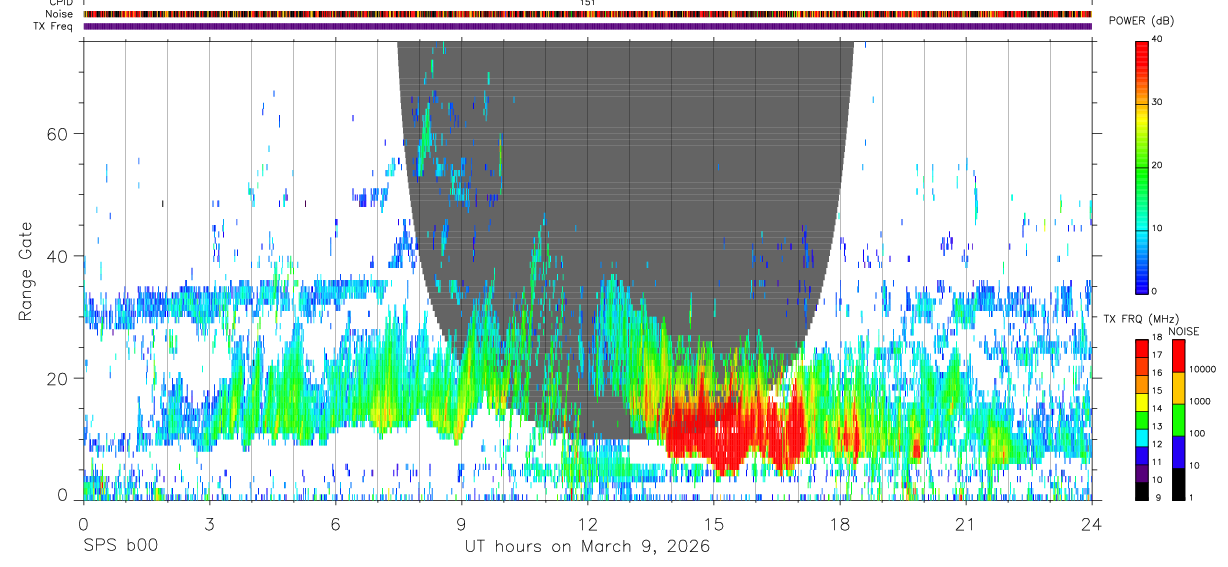
Task: Click the POWER (dB) legend title
Action: (1141, 22)
